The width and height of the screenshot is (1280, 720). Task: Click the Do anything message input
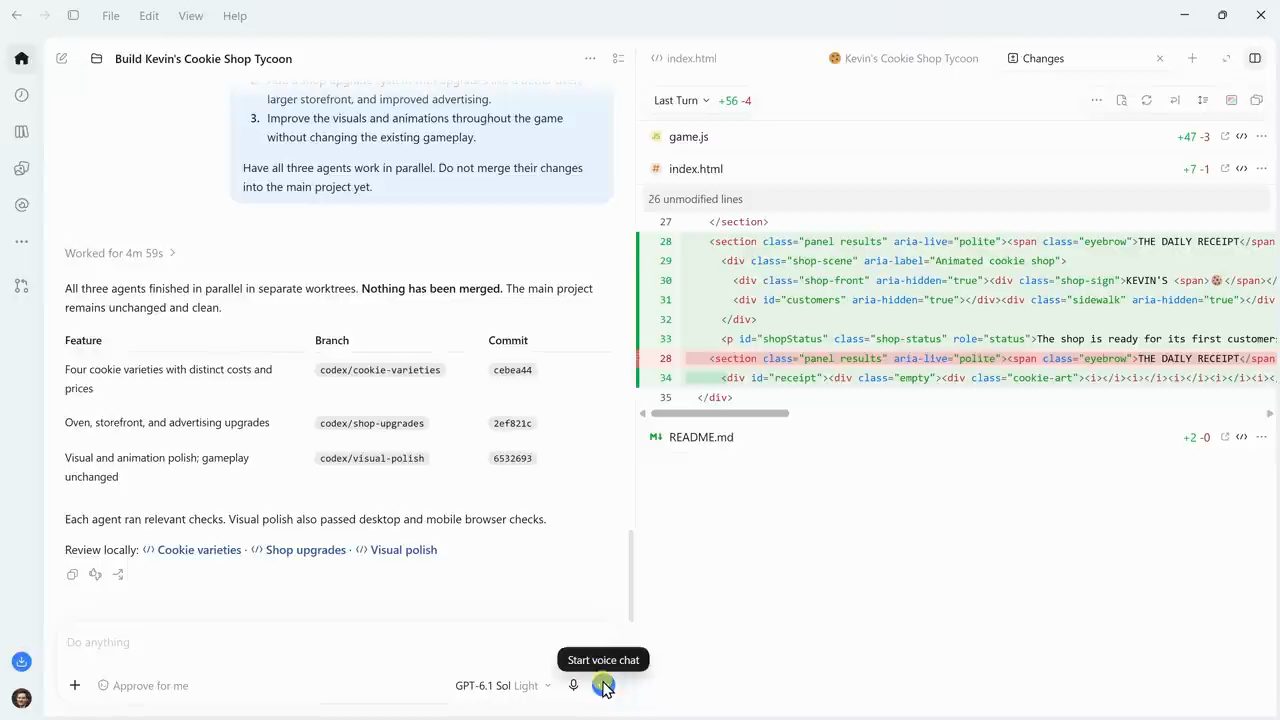point(336,642)
